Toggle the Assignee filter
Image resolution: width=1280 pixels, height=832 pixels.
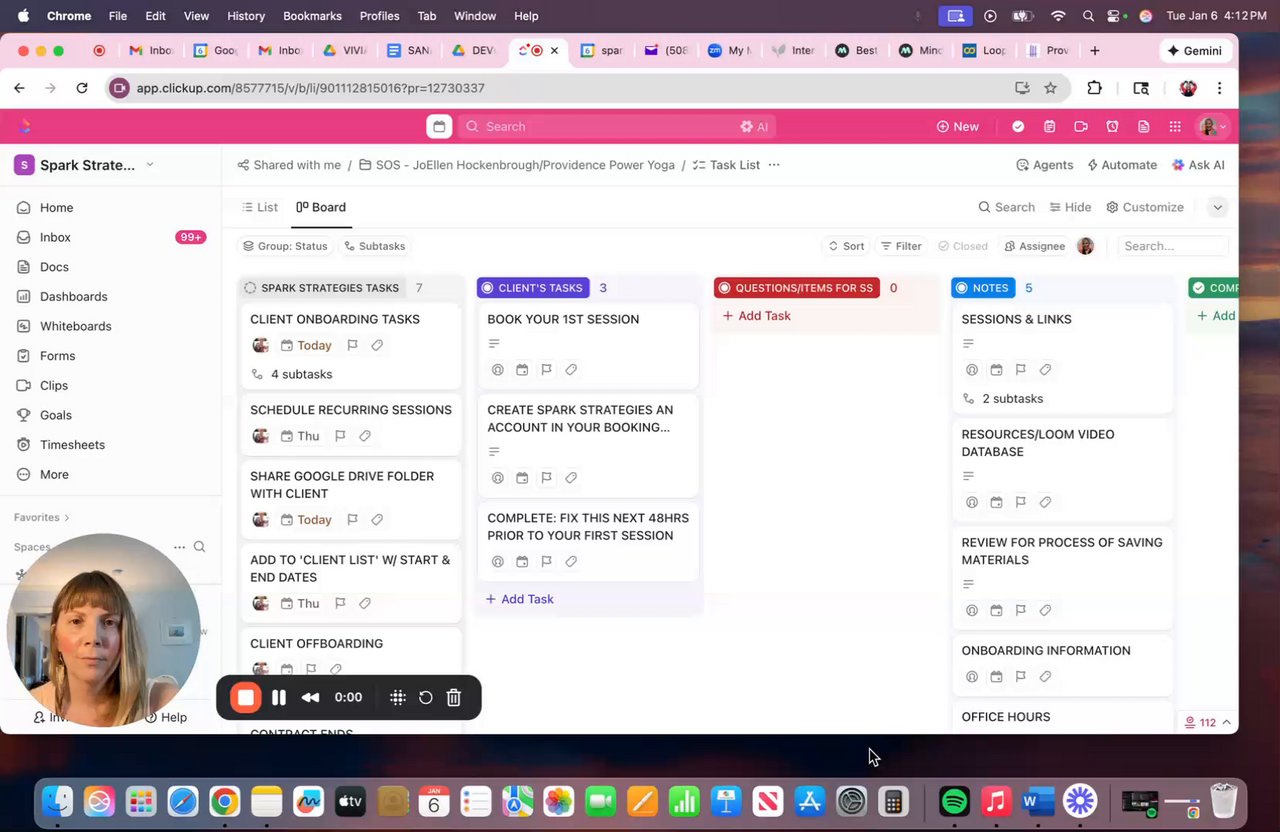click(x=1034, y=246)
